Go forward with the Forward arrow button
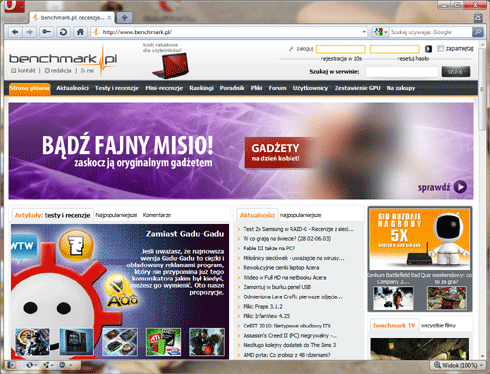 click(30, 32)
